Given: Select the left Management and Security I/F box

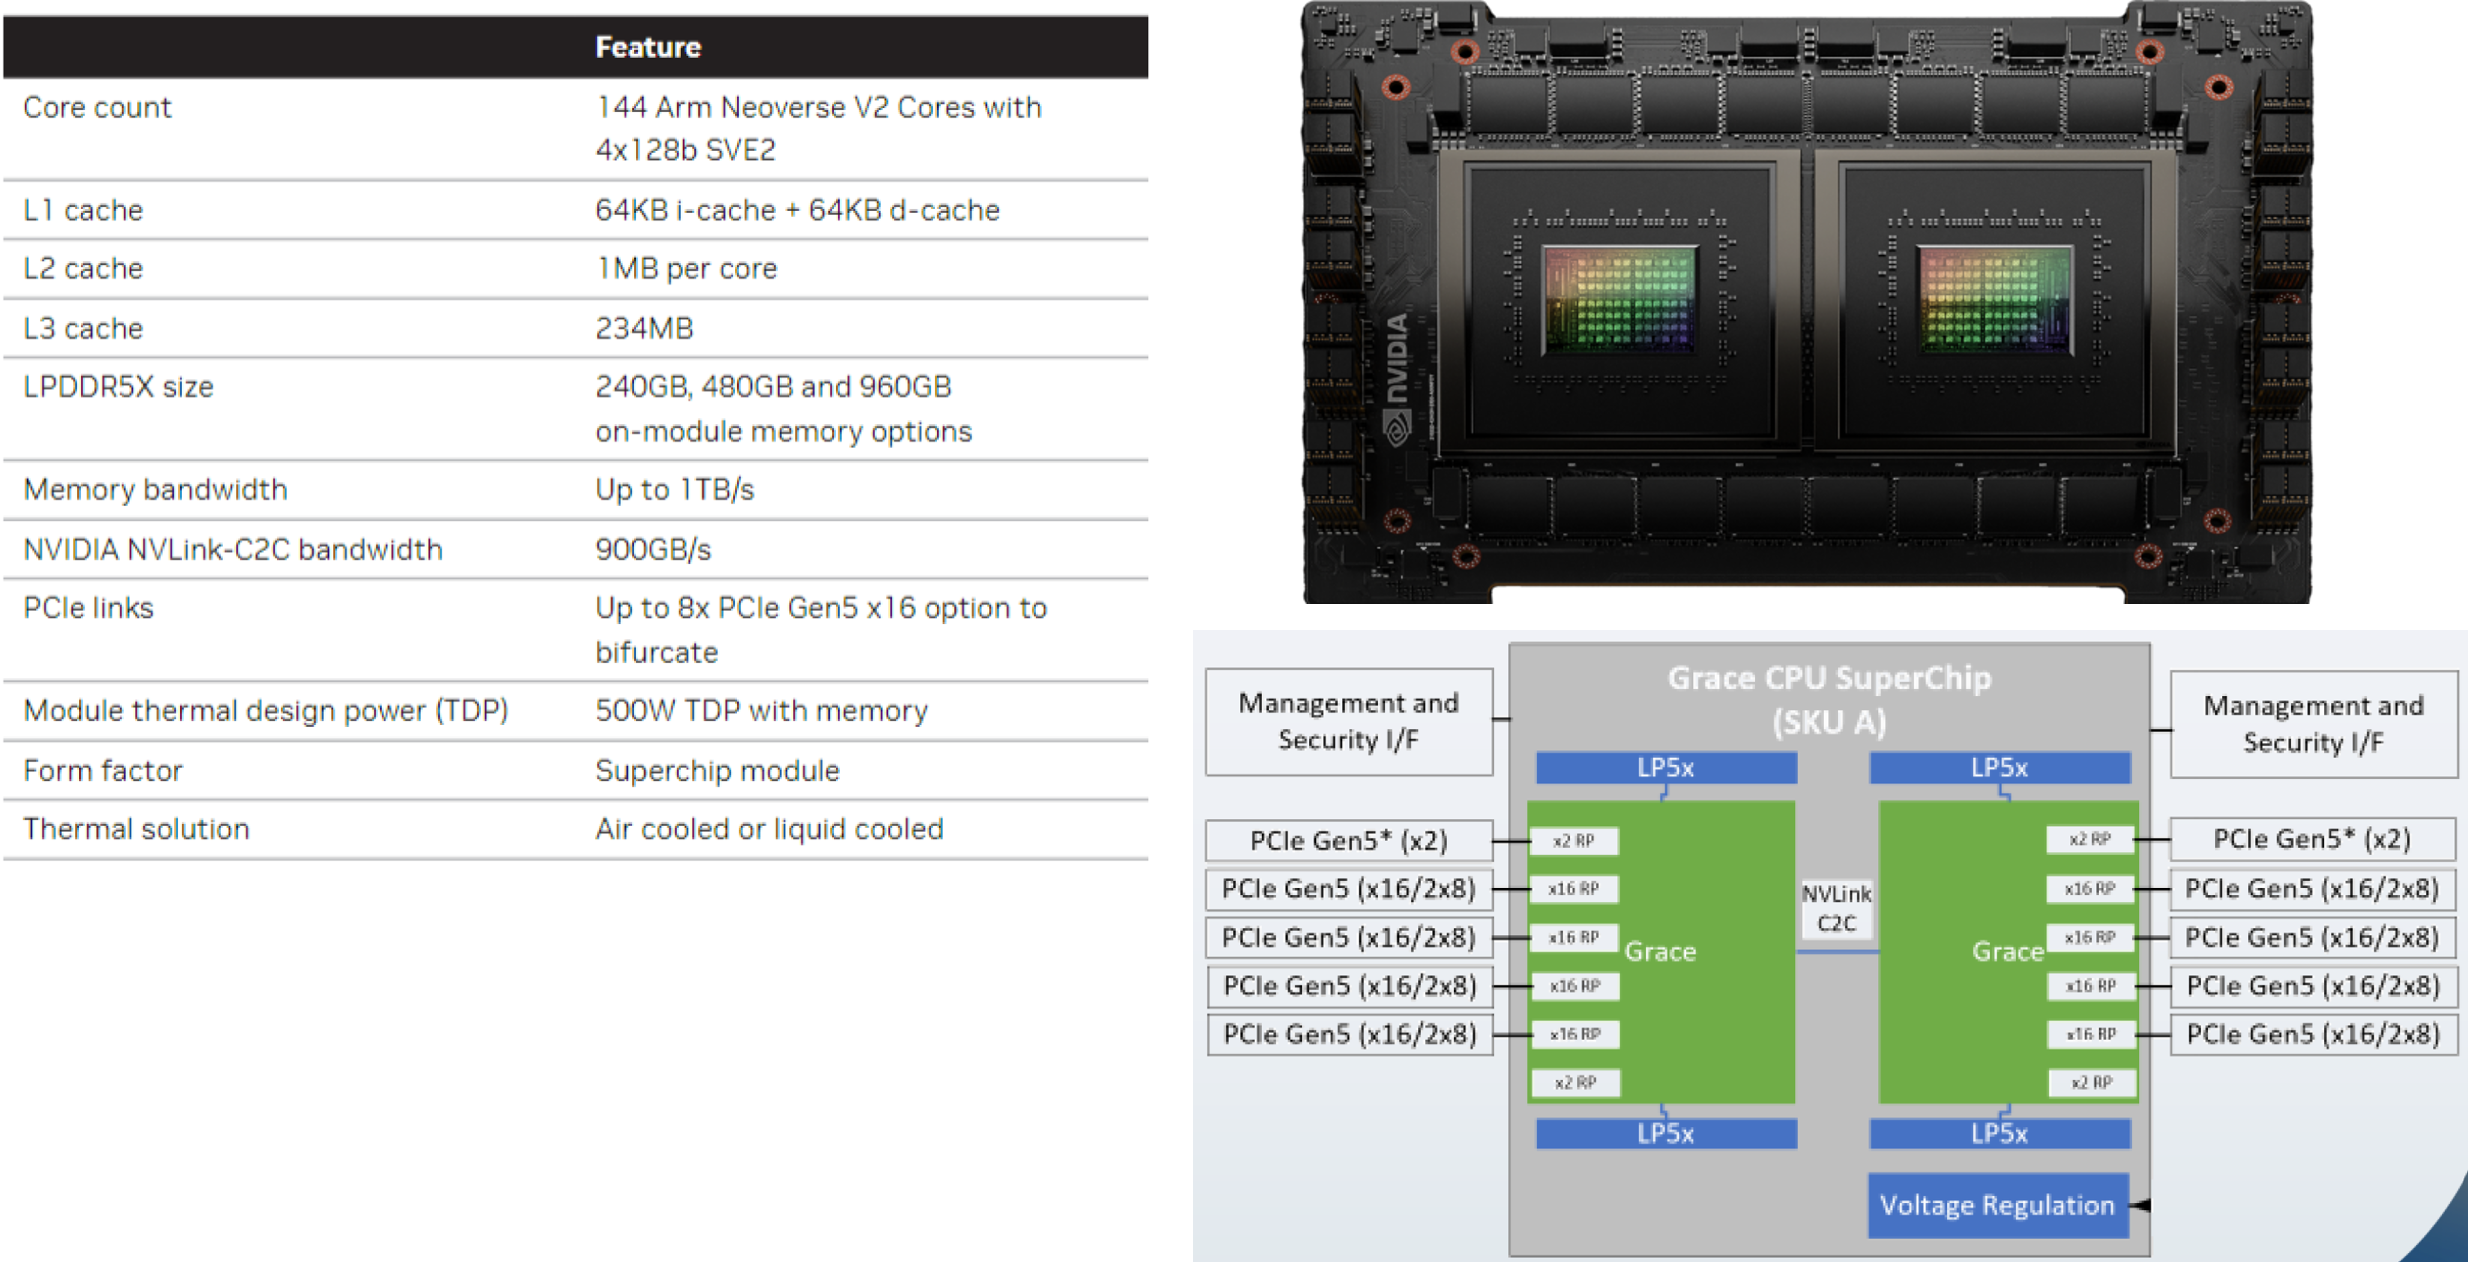Looking at the screenshot, I should coord(1349,721).
